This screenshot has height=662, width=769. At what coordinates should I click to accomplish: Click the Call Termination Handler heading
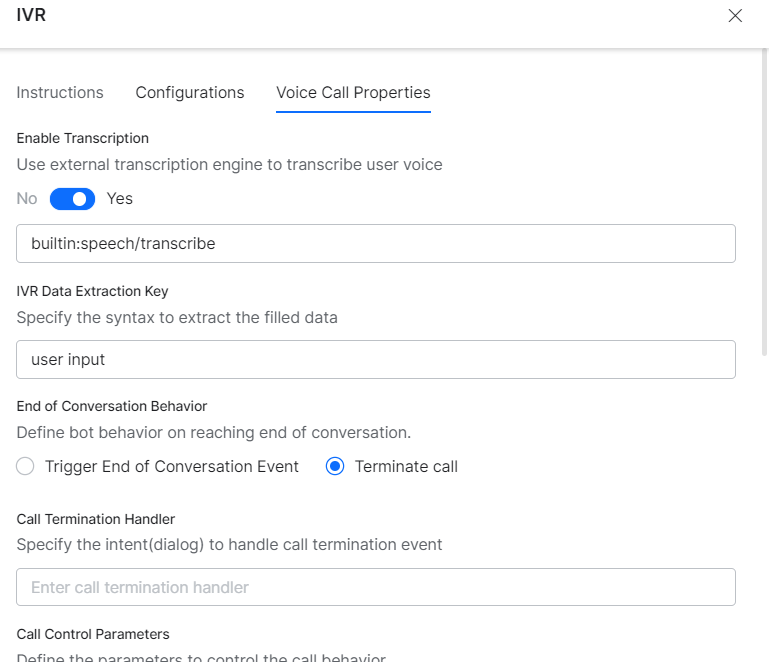pyautogui.click(x=96, y=519)
